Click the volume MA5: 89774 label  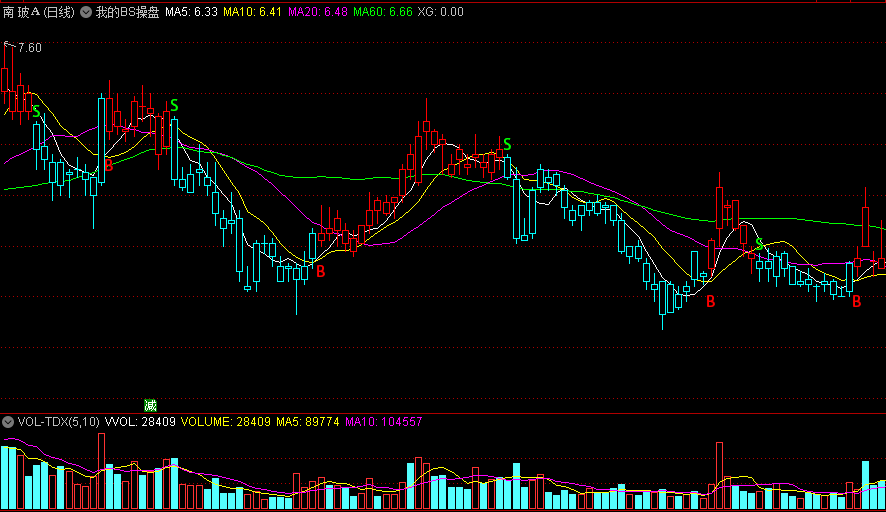307,422
